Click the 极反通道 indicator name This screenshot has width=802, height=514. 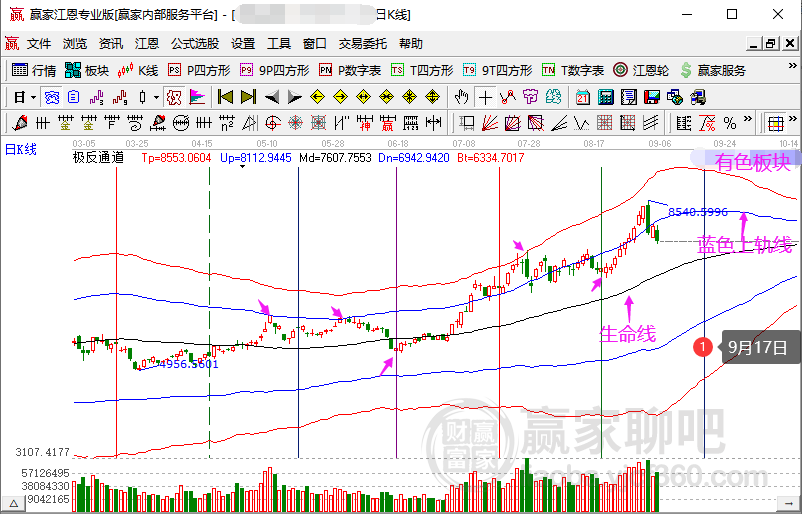[99, 158]
